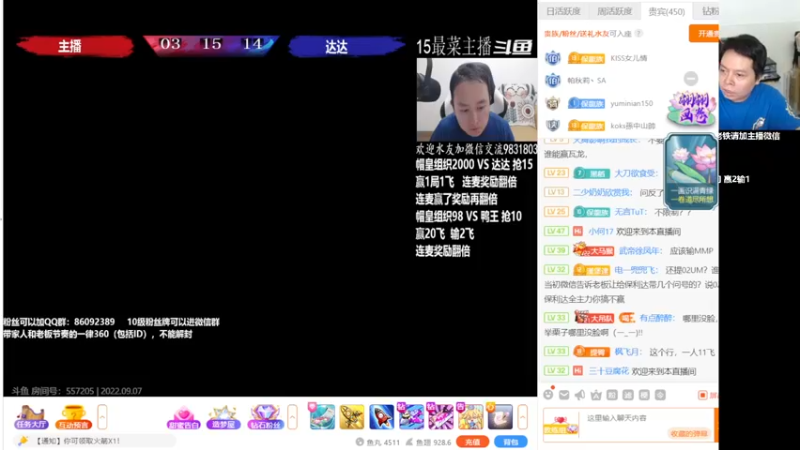Open the 甜蜜告白 heart icon

point(183,418)
